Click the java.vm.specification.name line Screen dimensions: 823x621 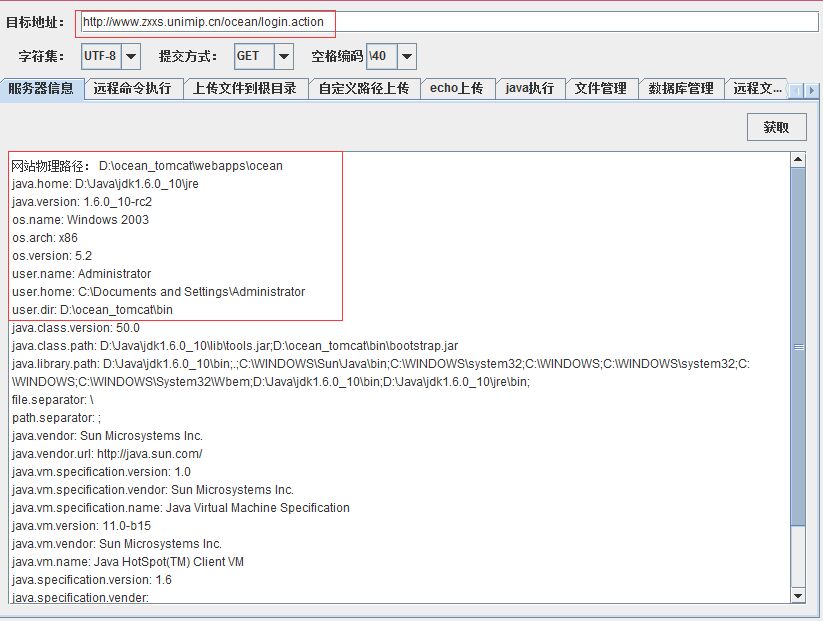(x=181, y=508)
